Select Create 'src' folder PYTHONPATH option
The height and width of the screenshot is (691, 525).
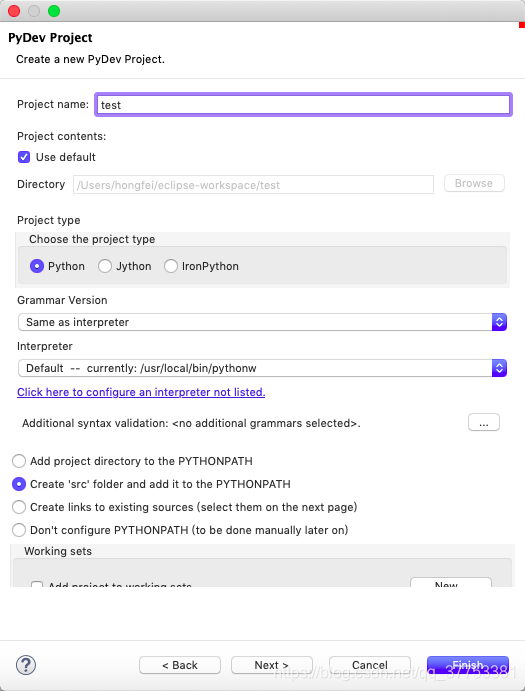[19, 484]
